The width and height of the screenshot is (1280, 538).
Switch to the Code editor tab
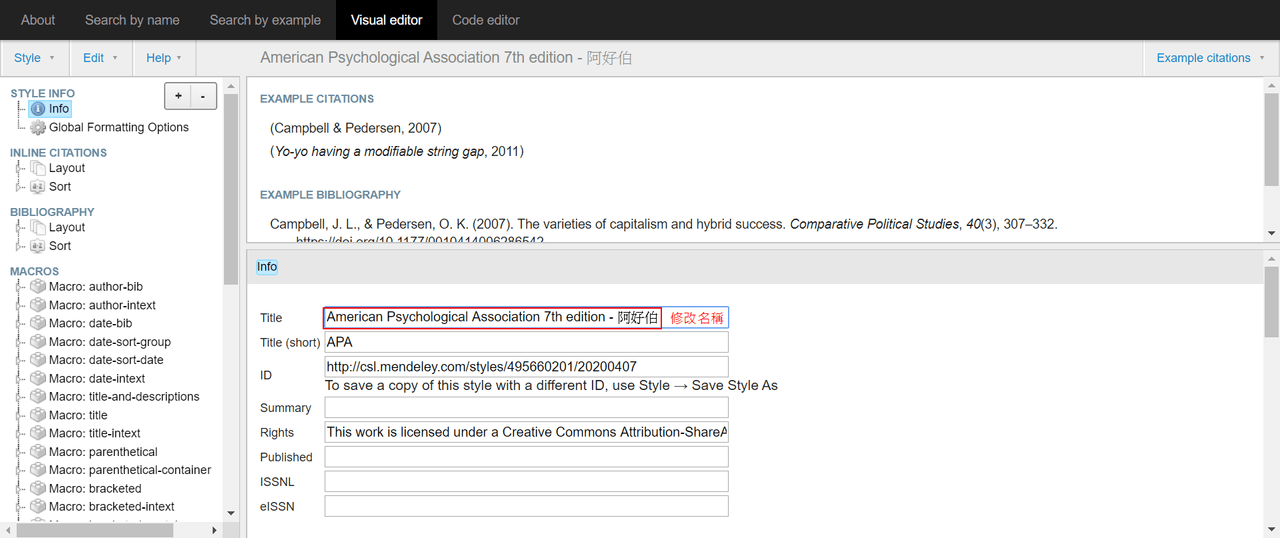pos(486,20)
